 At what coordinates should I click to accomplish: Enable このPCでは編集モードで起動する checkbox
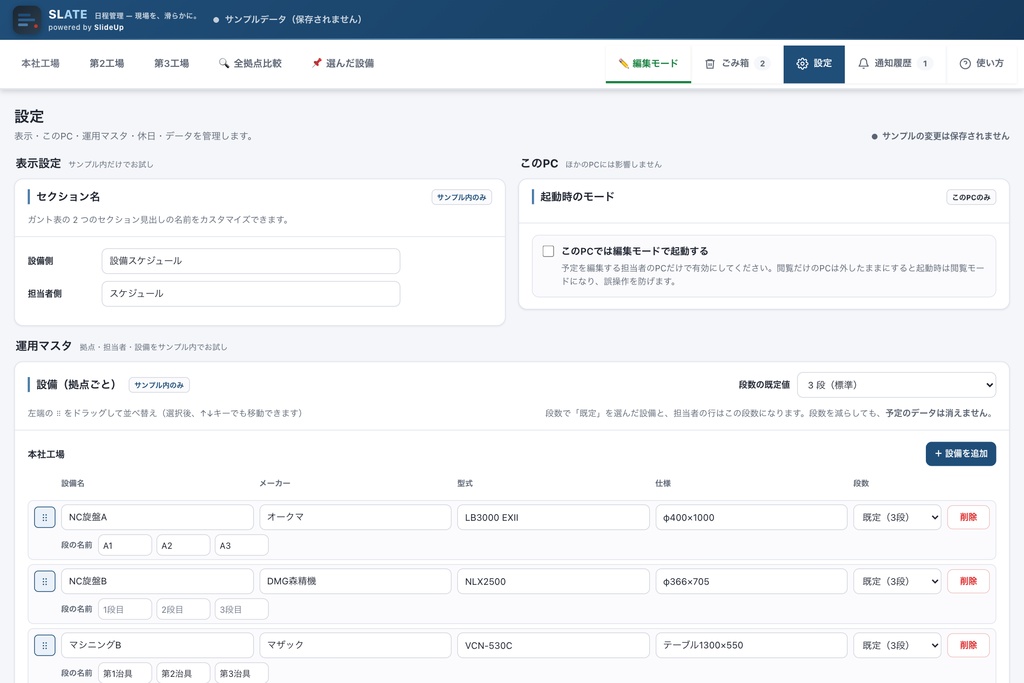click(548, 251)
